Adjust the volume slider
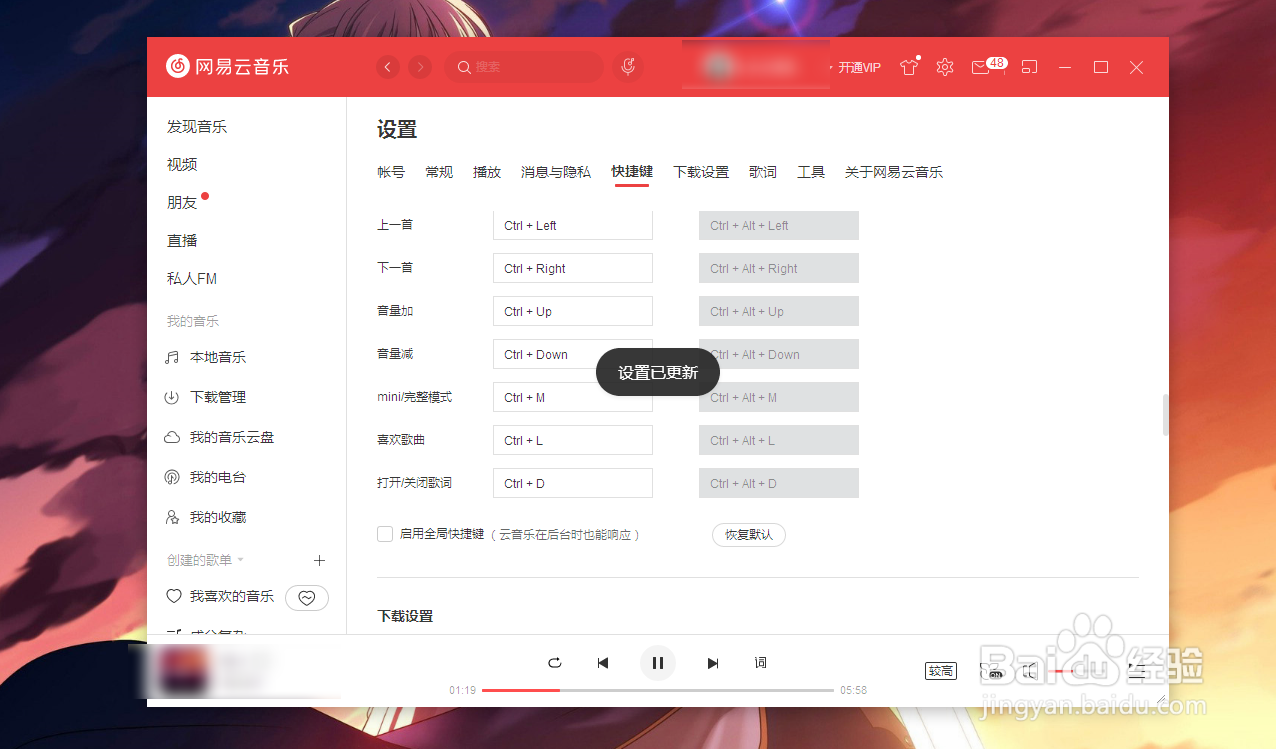The width and height of the screenshot is (1276, 749). 1075,671
